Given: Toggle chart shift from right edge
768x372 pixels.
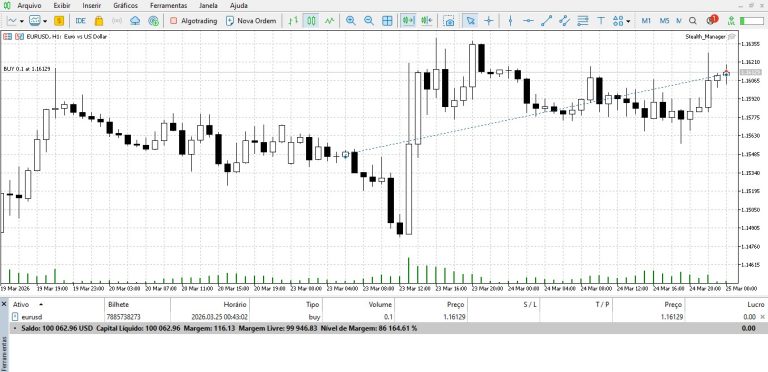Looking at the screenshot, I should [x=427, y=21].
